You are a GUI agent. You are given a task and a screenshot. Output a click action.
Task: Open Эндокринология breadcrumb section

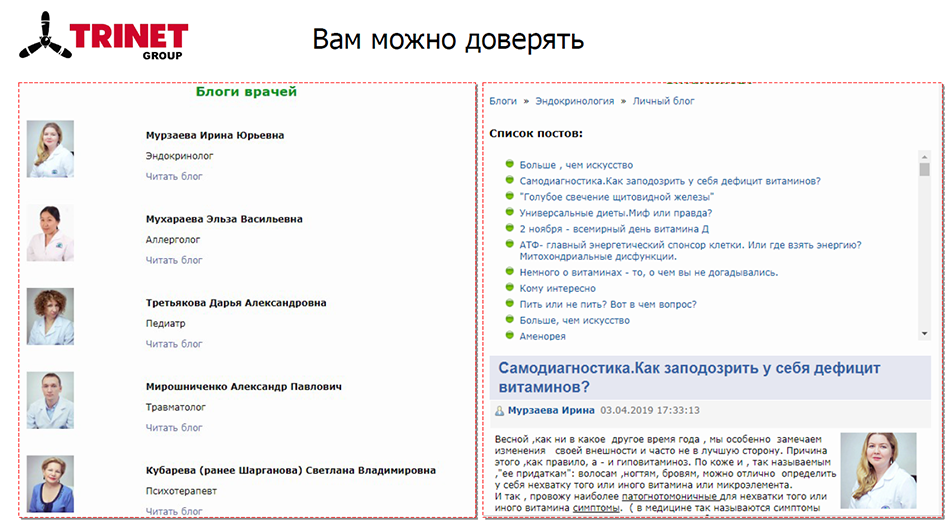click(574, 101)
